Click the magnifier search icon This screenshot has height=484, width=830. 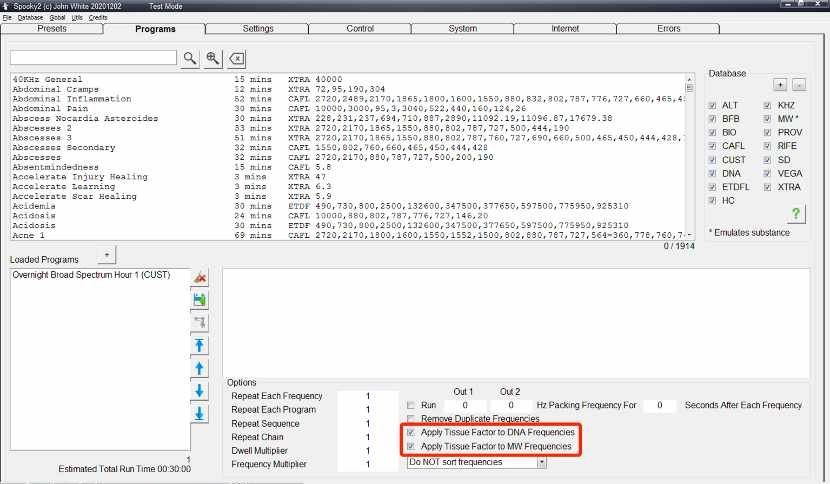click(190, 58)
